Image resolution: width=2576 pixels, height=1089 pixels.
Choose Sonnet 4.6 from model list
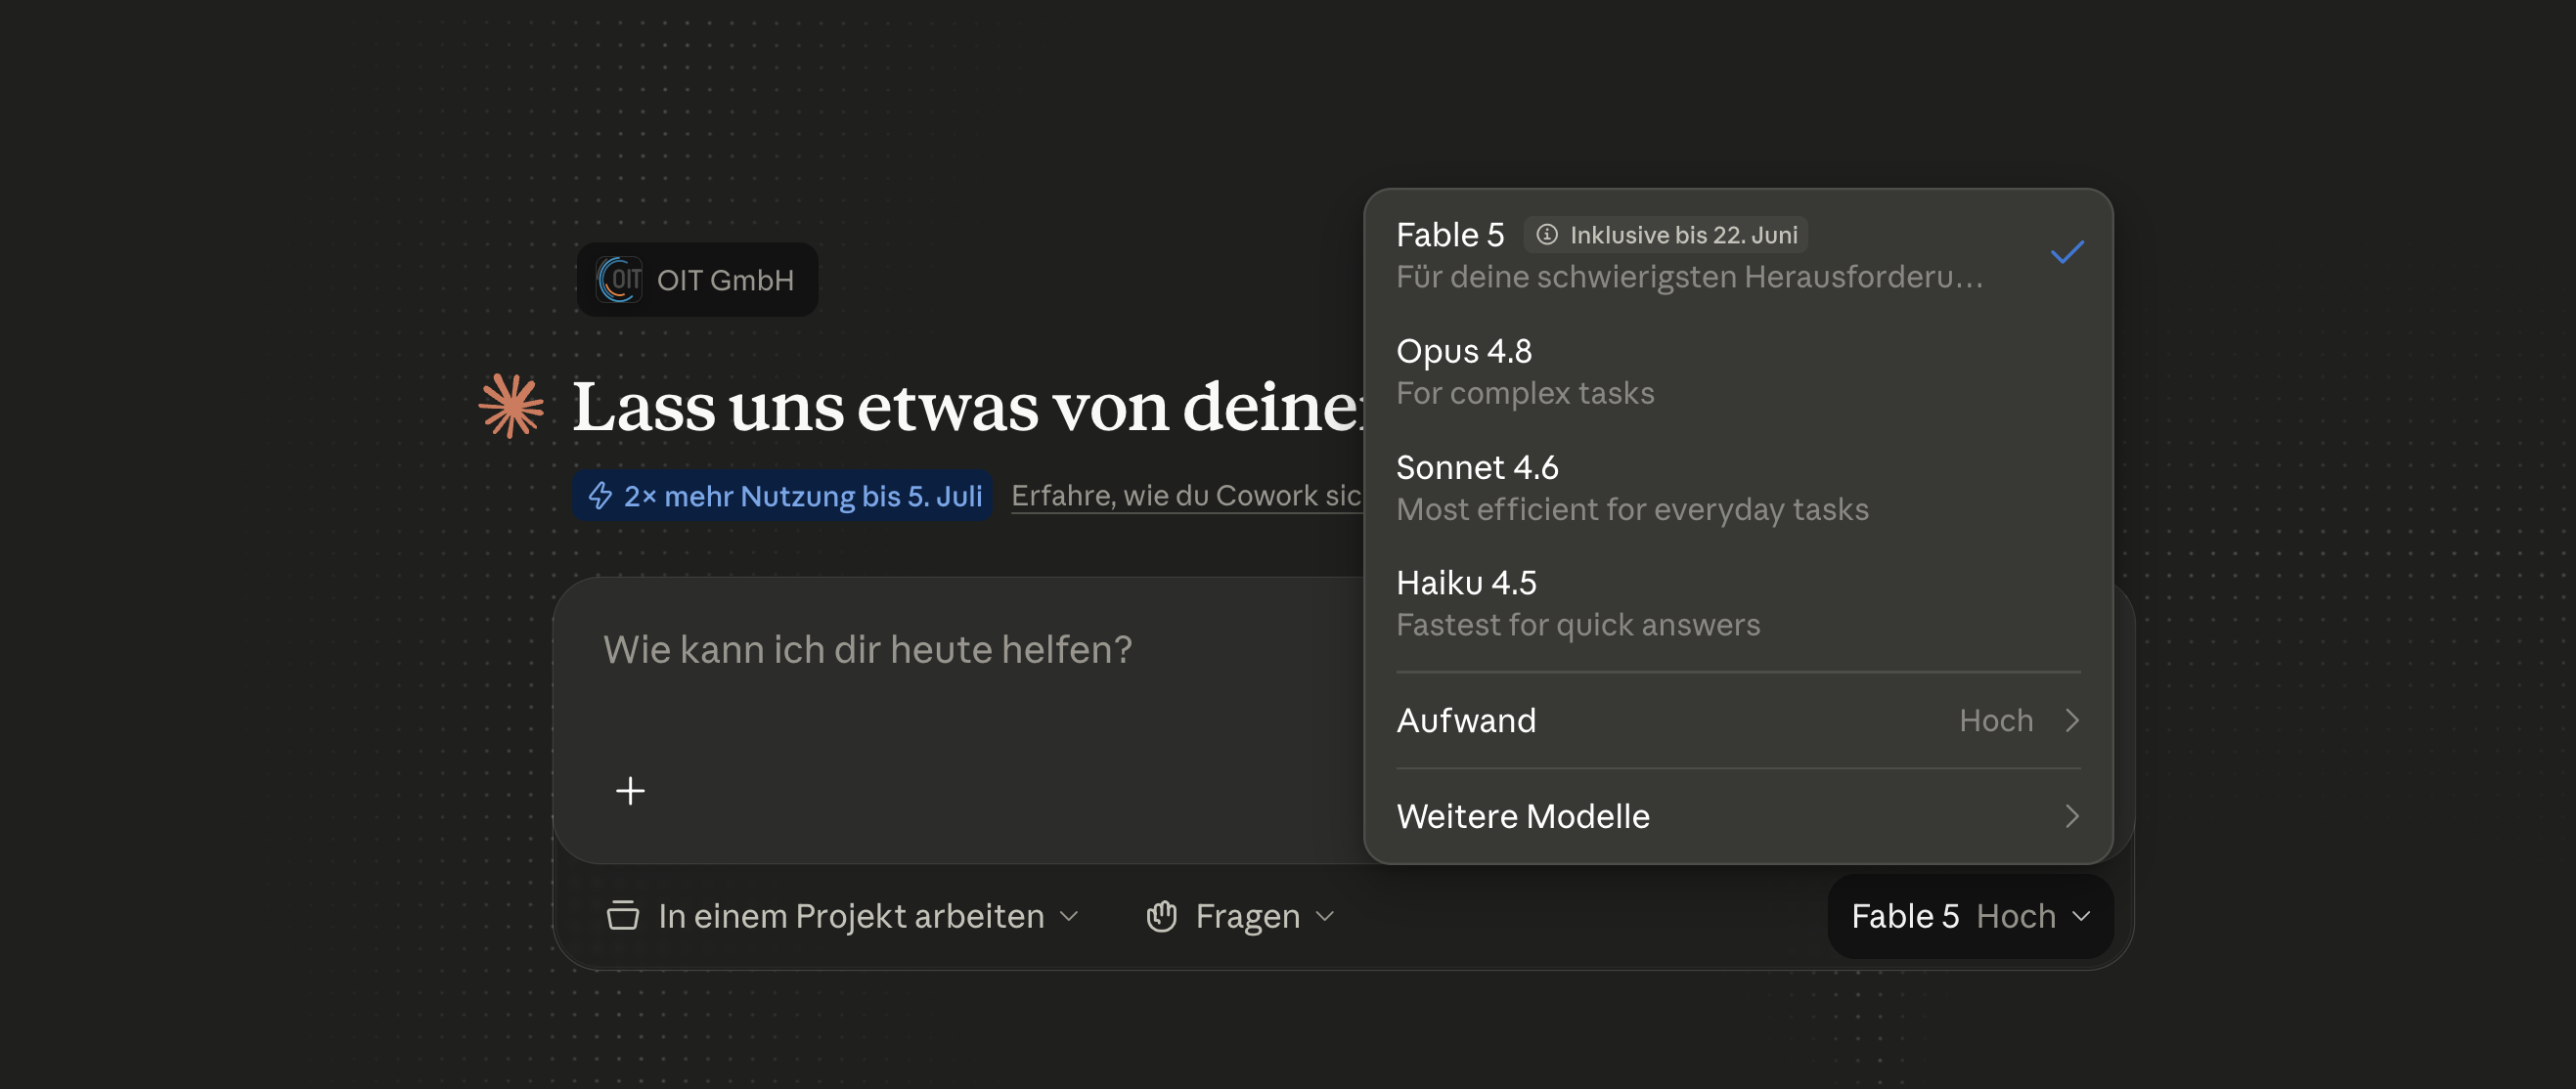point(1738,487)
